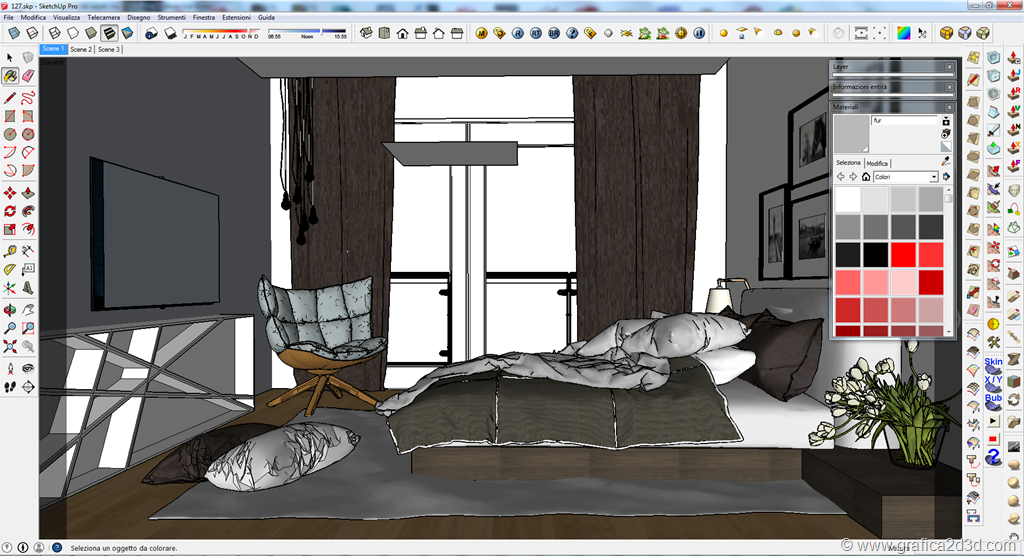Switch to the Modifica tab in Materiali

(877, 163)
